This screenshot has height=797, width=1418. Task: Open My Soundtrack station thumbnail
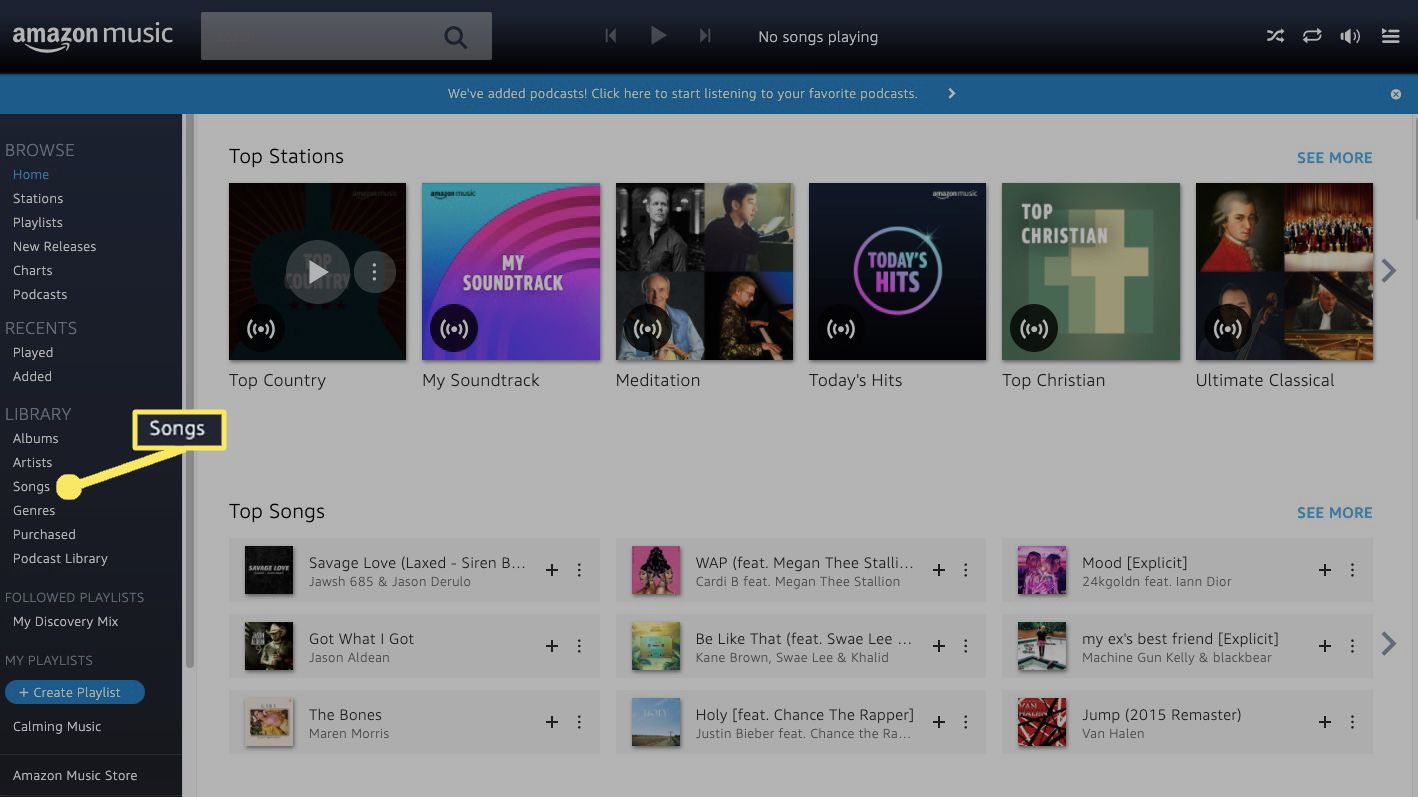[511, 271]
